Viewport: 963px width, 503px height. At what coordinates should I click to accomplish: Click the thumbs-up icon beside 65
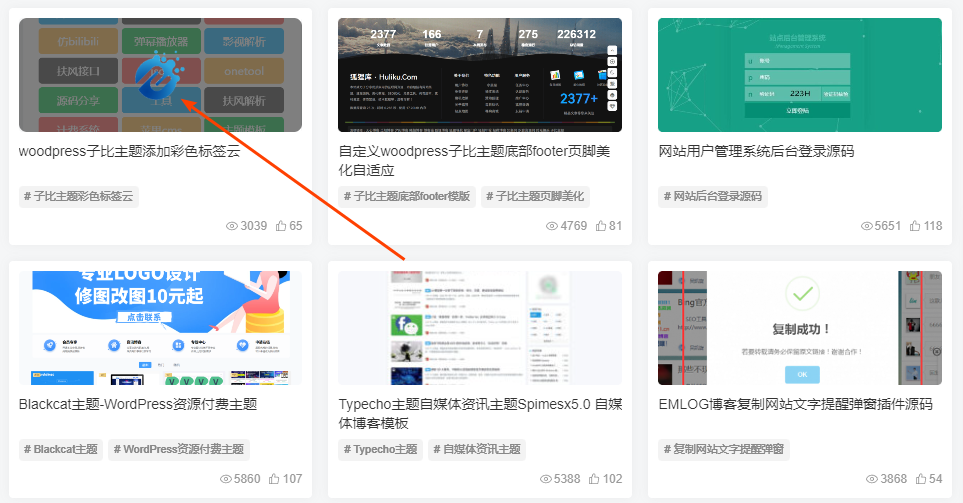click(x=281, y=226)
